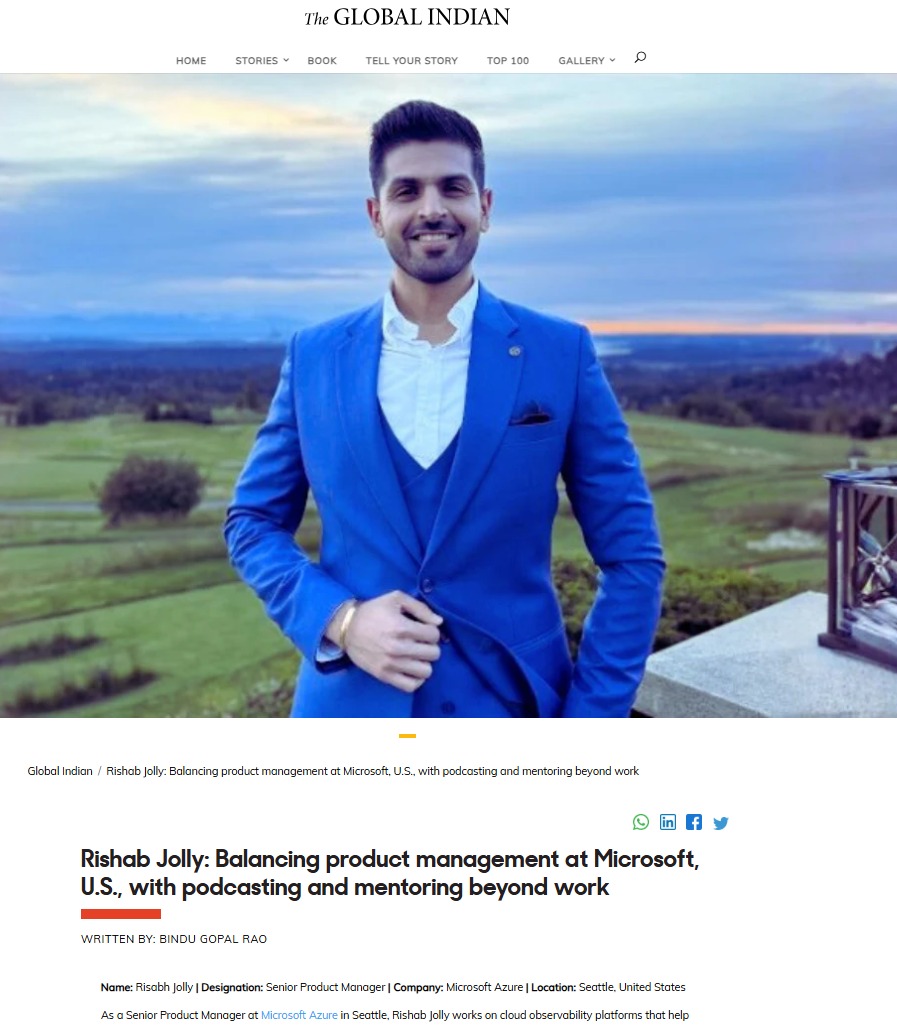The height and width of the screenshot is (1026, 897).
Task: Click the yellow slider indicator below image
Action: [x=407, y=736]
